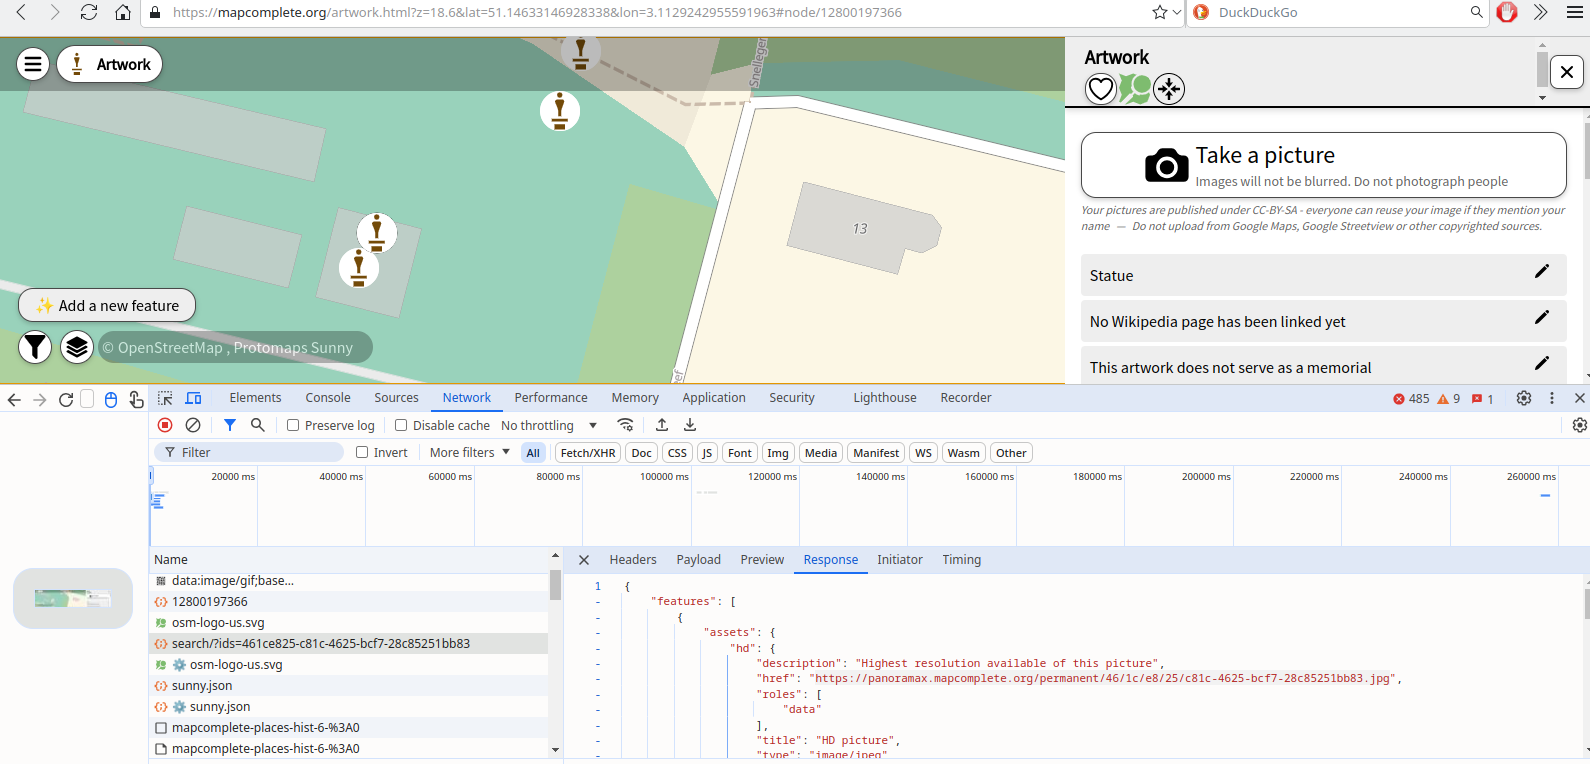Open network search magnifier
The image size is (1590, 764).
click(258, 425)
